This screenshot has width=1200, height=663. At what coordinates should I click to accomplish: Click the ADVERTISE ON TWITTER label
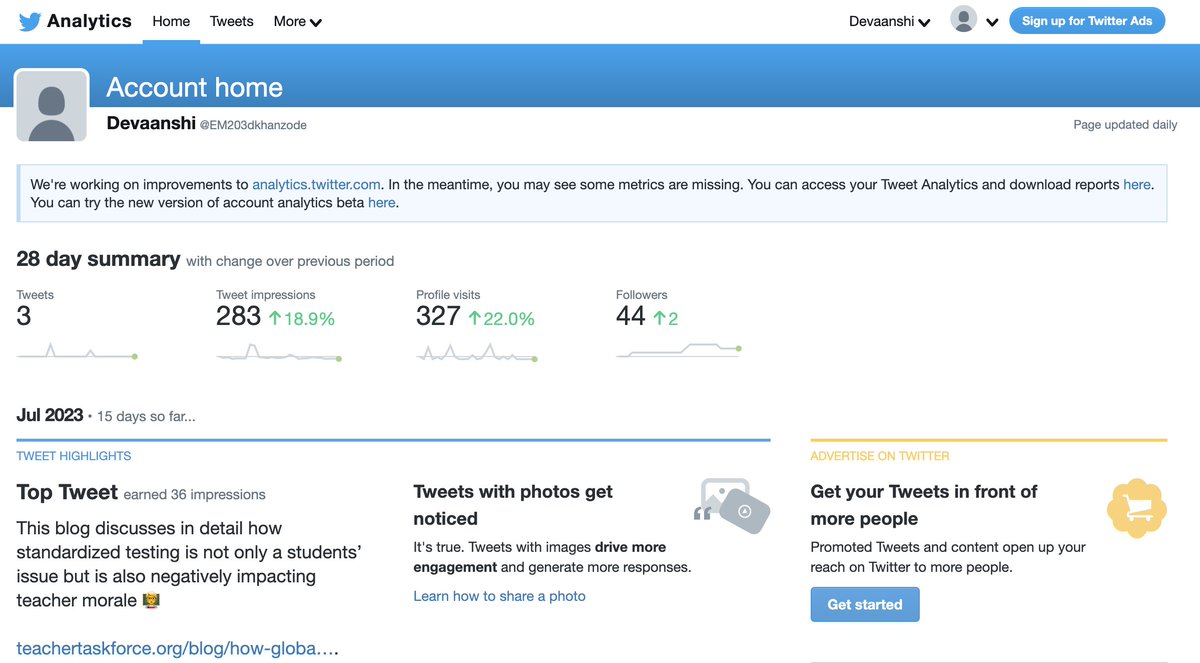pyautogui.click(x=880, y=456)
